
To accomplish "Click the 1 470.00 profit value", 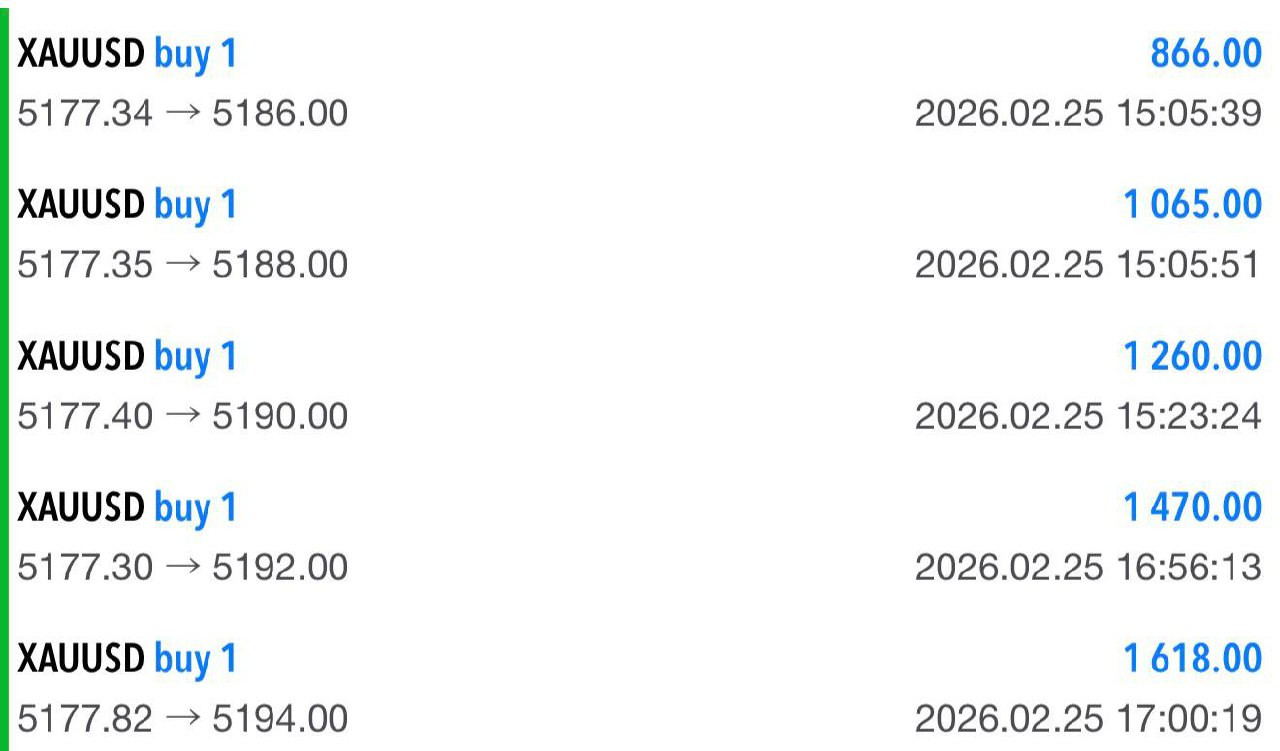I will (x=1192, y=508).
